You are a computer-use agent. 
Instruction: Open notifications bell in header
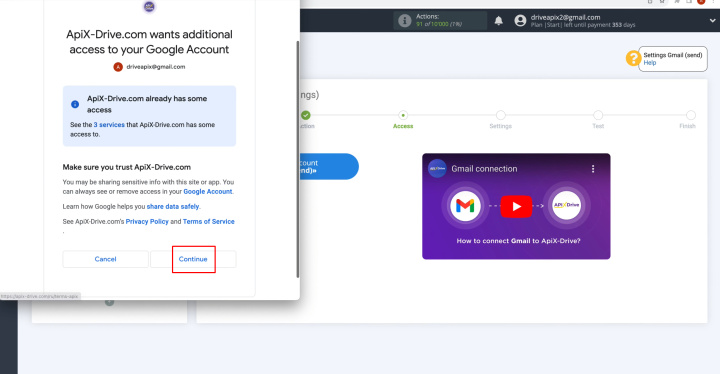coord(499,21)
